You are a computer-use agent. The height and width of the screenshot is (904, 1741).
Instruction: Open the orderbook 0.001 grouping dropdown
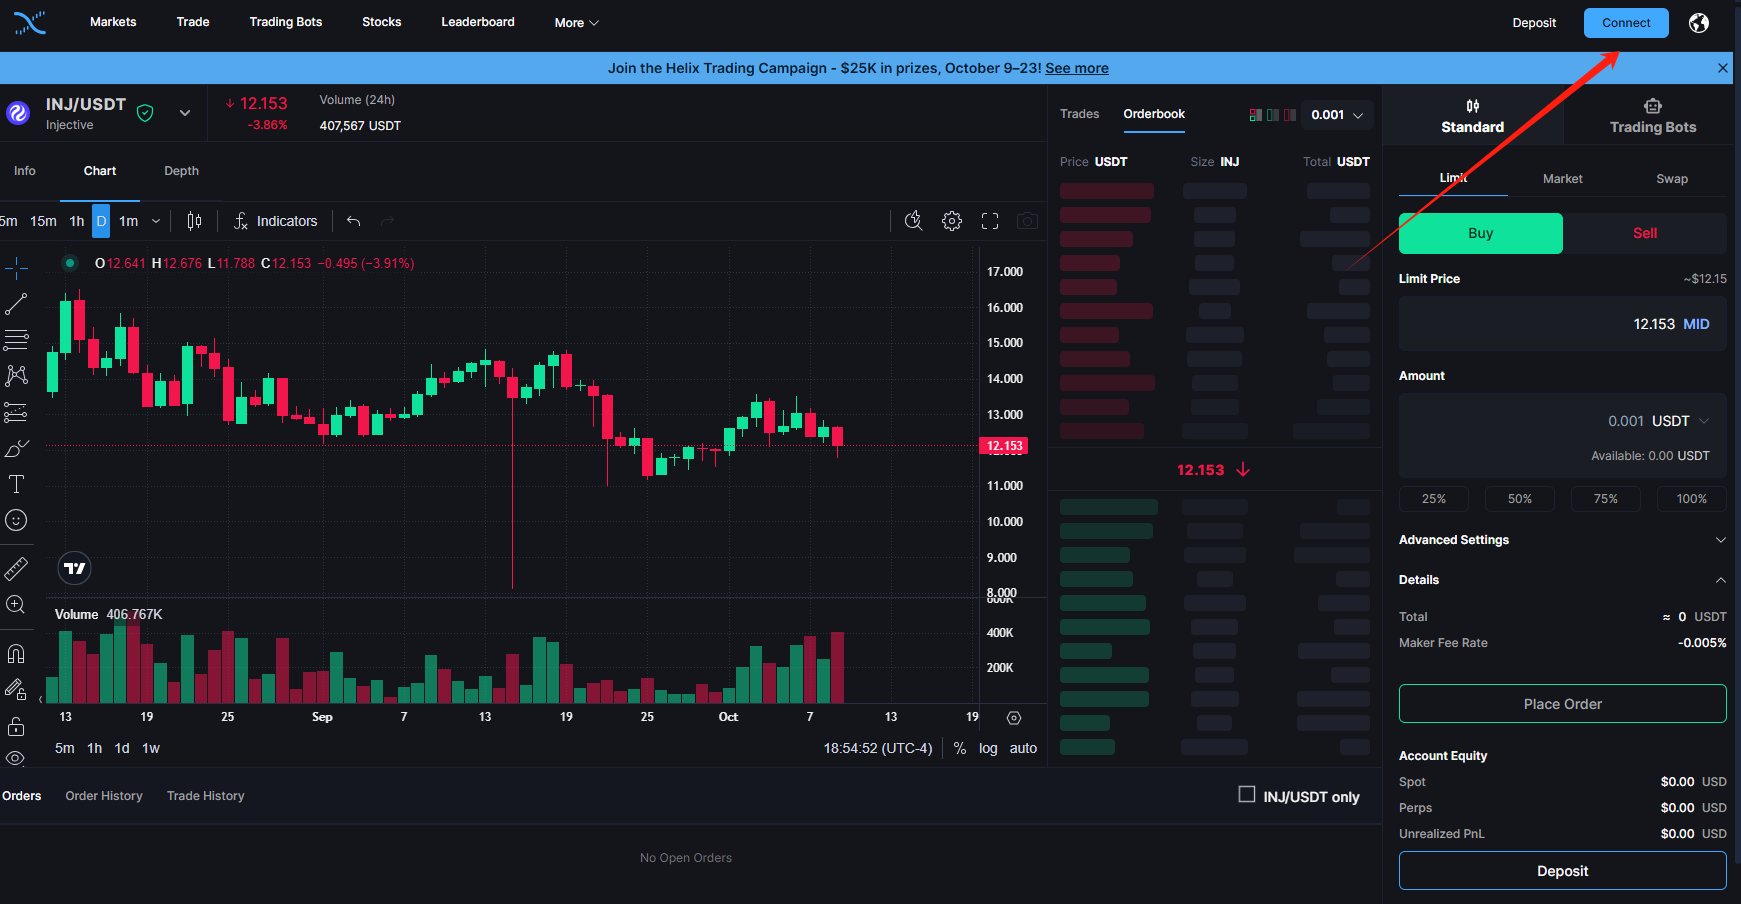(x=1337, y=115)
